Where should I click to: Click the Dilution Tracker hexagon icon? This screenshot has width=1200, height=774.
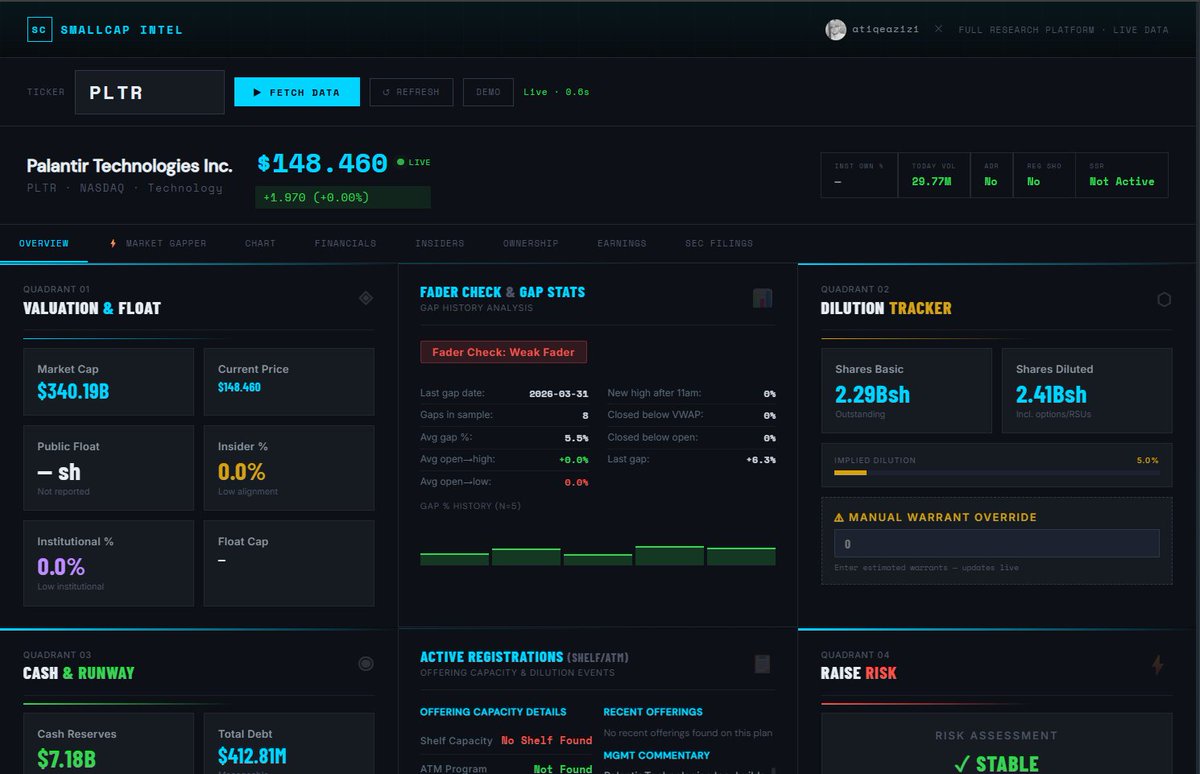coord(1164,299)
